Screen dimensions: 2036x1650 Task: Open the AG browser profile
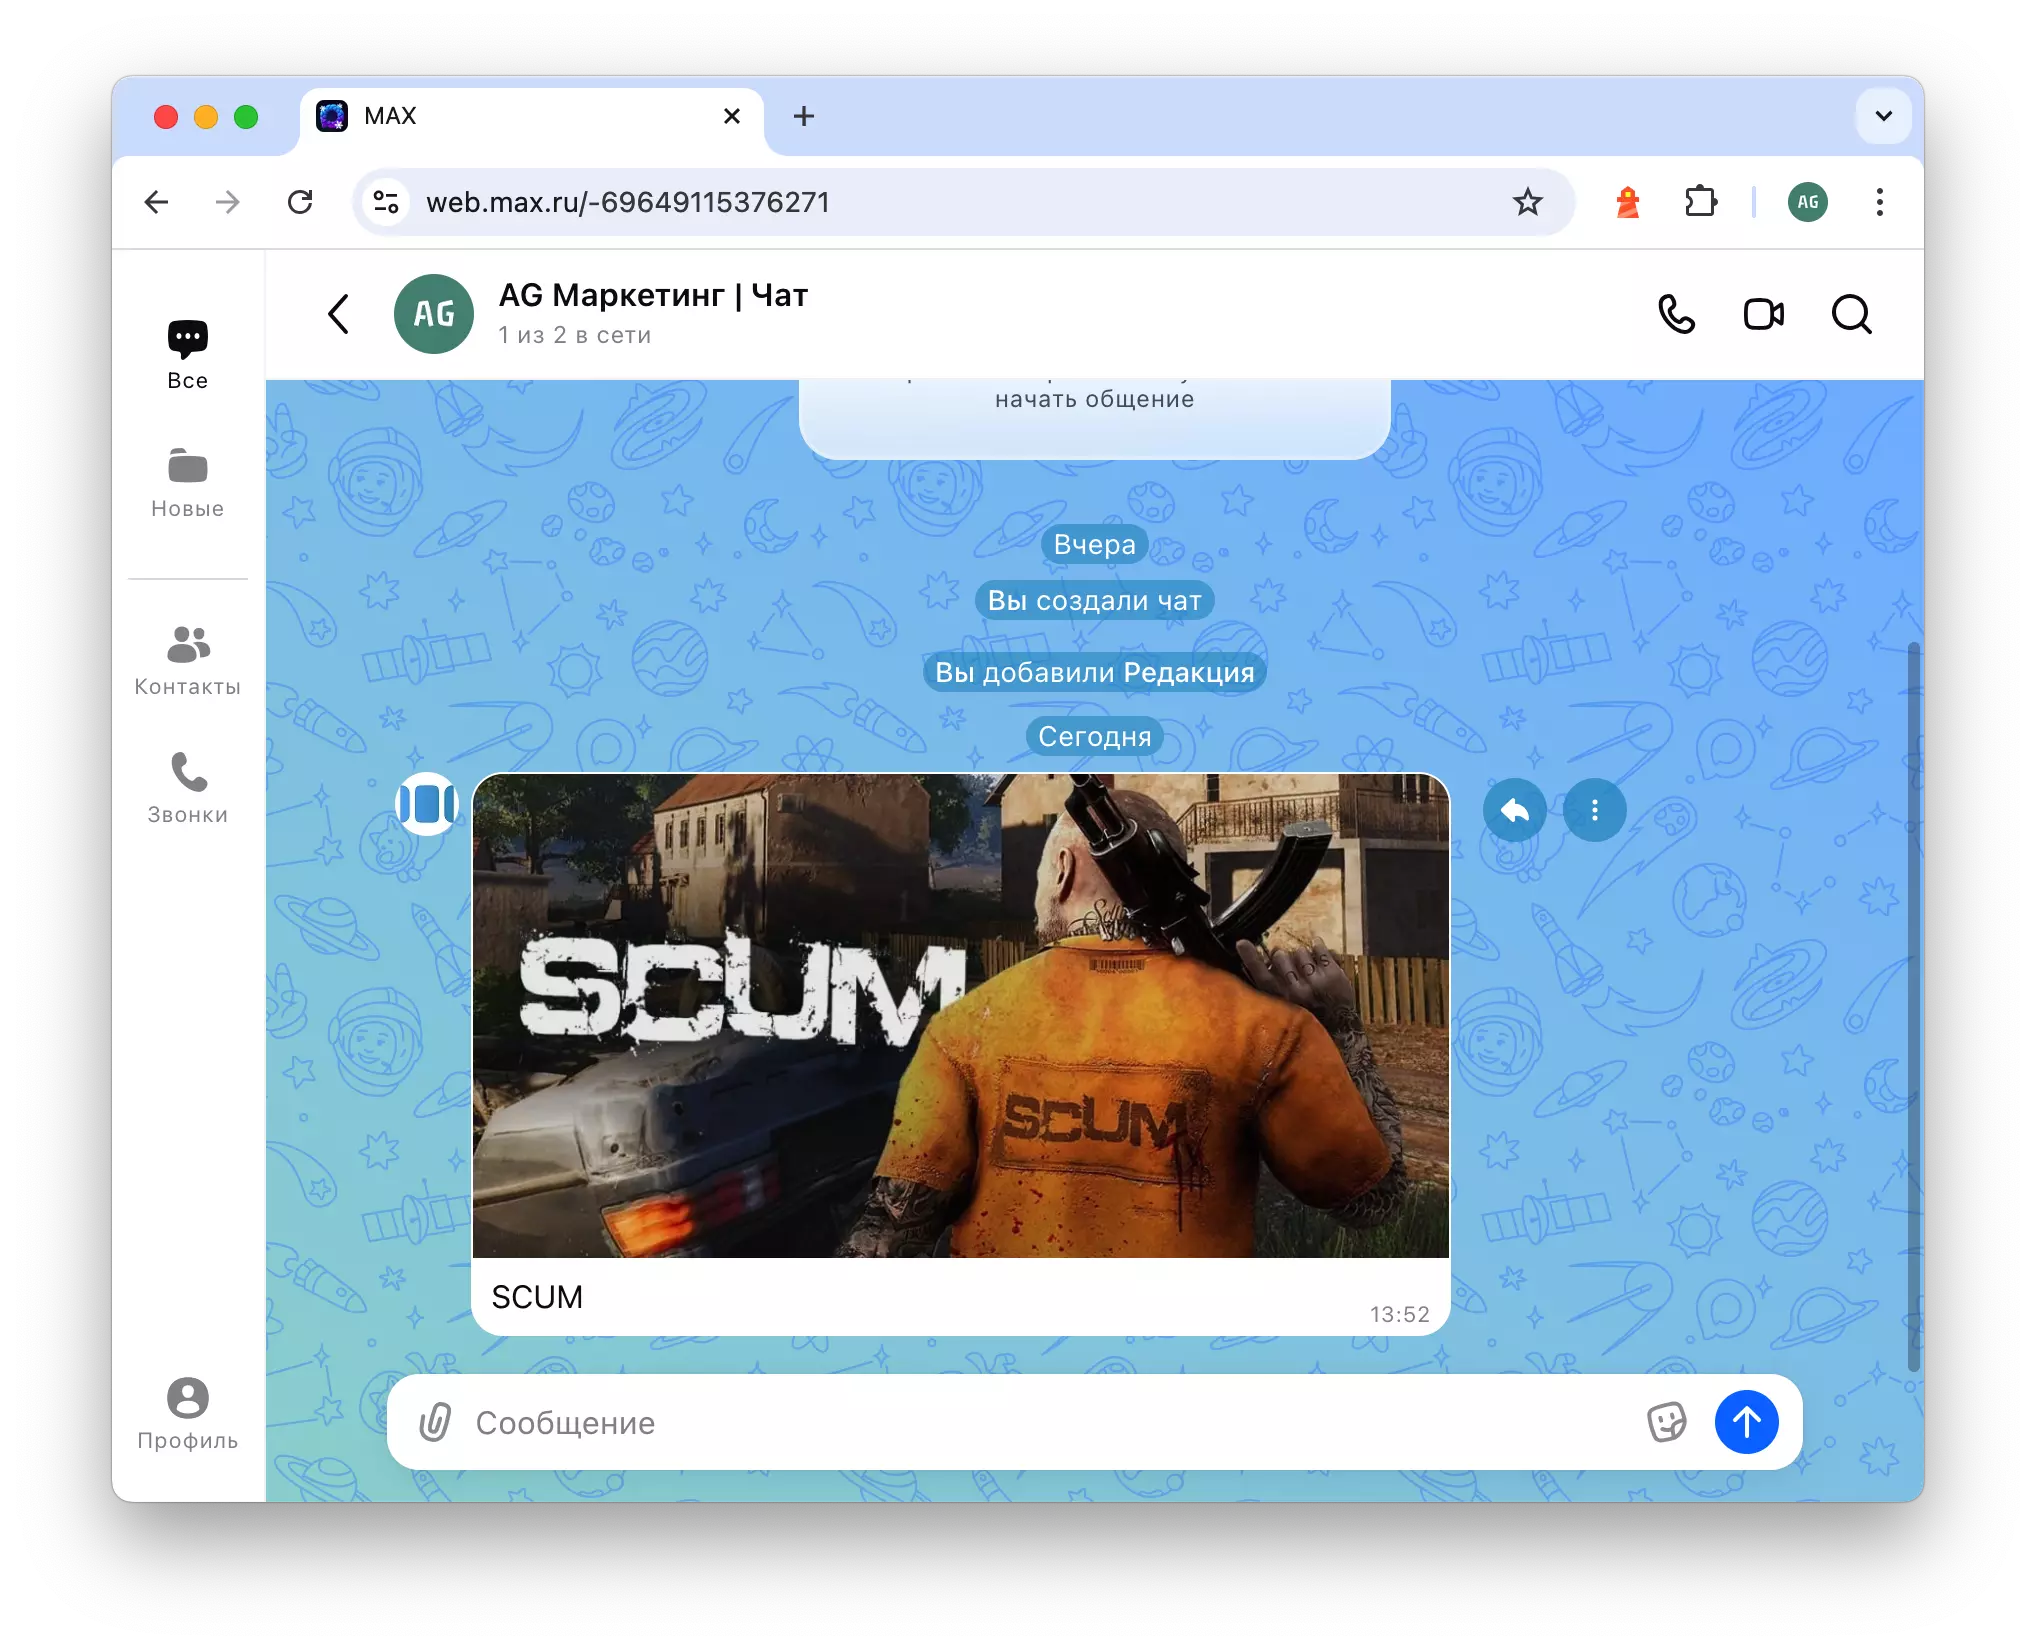pos(1807,202)
